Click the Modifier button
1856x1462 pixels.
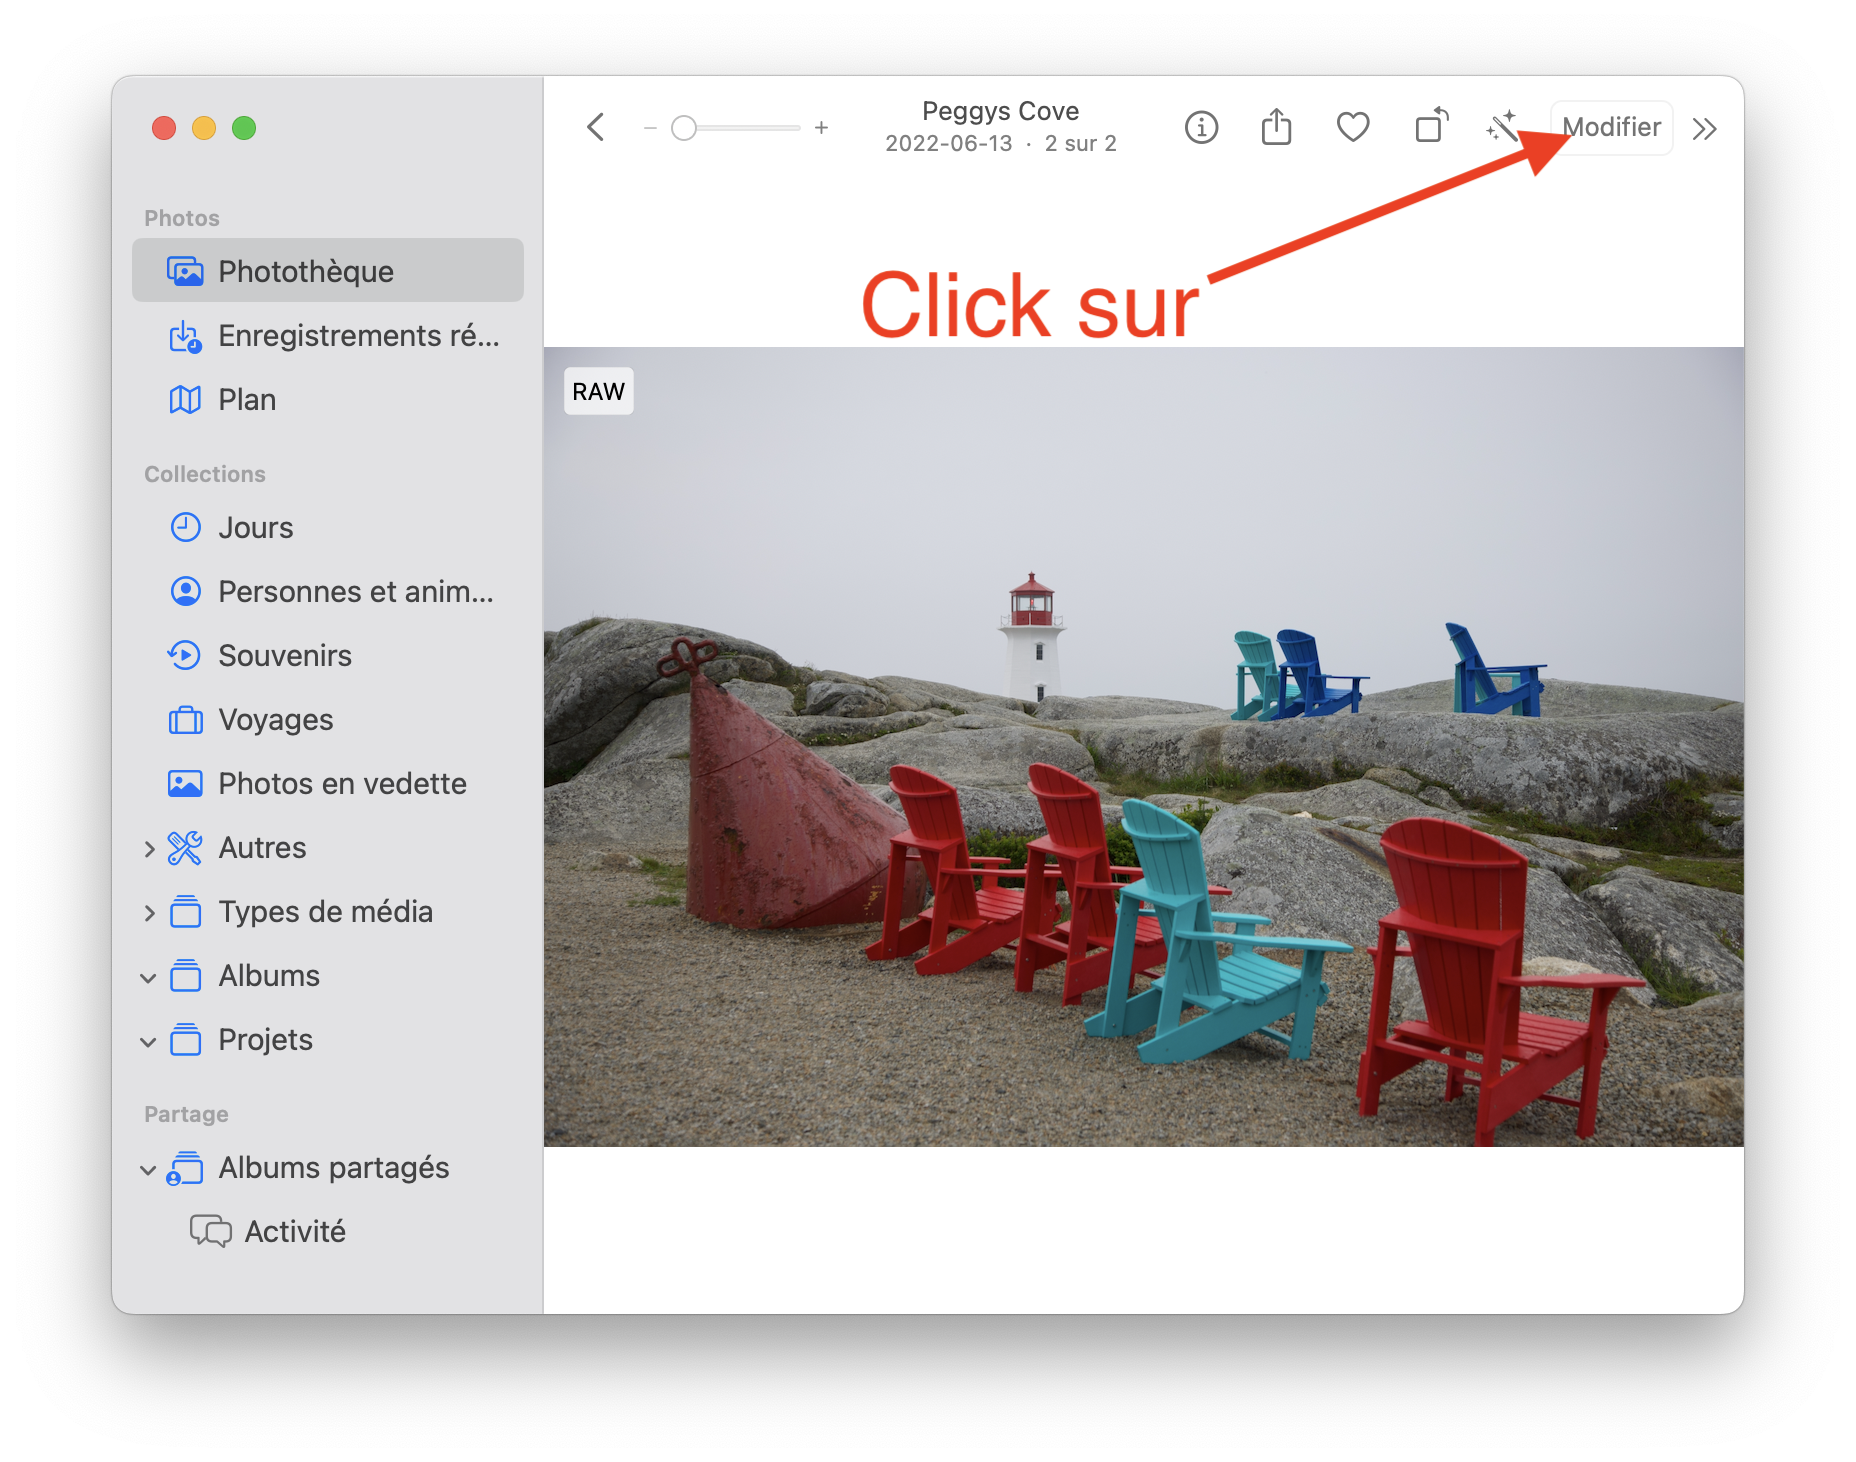coord(1613,128)
